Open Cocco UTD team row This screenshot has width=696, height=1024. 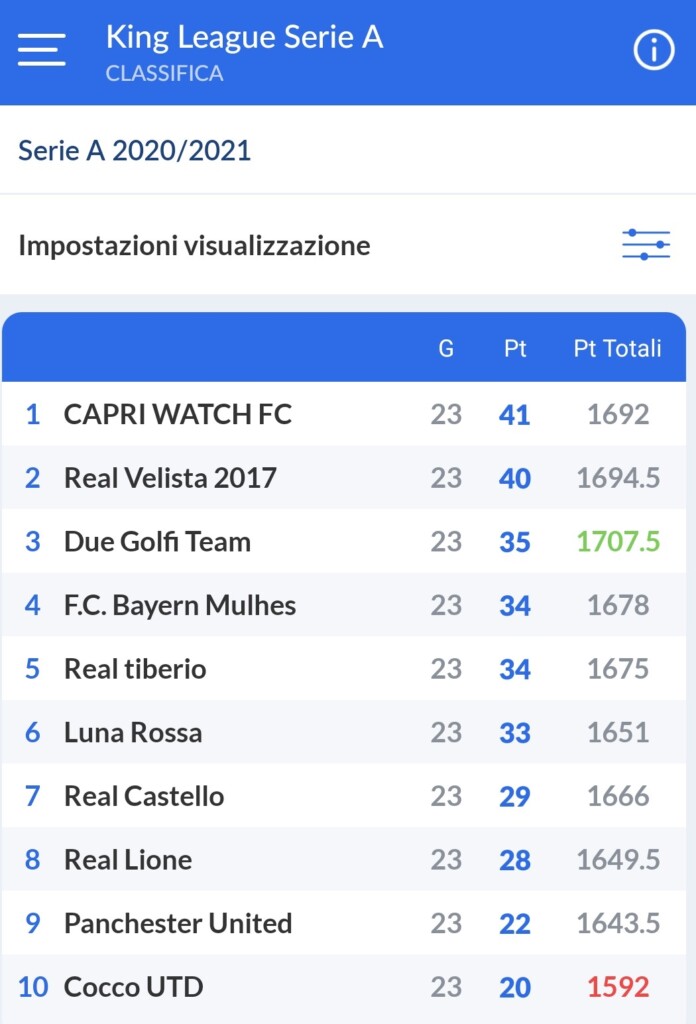tap(134, 987)
